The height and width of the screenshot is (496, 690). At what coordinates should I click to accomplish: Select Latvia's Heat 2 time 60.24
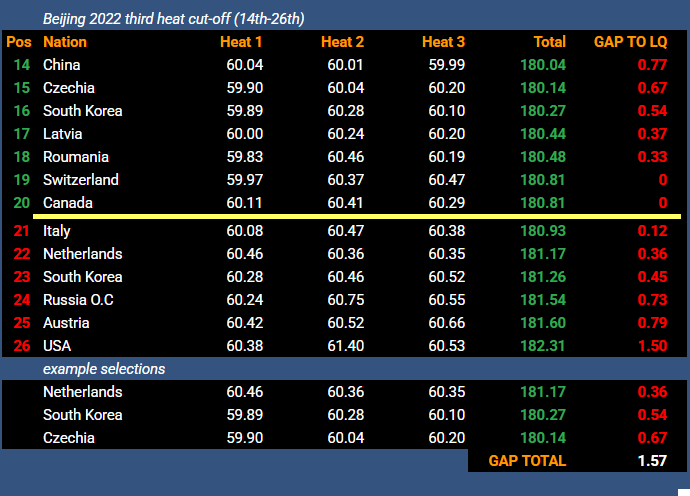[345, 134]
